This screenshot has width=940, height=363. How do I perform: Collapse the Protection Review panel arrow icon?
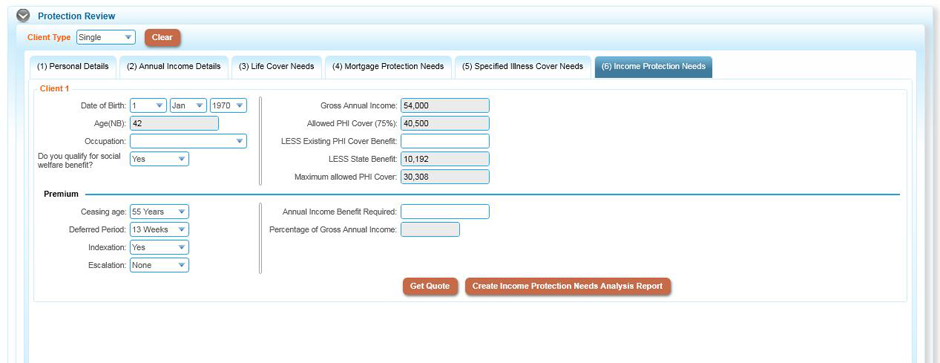[23, 16]
